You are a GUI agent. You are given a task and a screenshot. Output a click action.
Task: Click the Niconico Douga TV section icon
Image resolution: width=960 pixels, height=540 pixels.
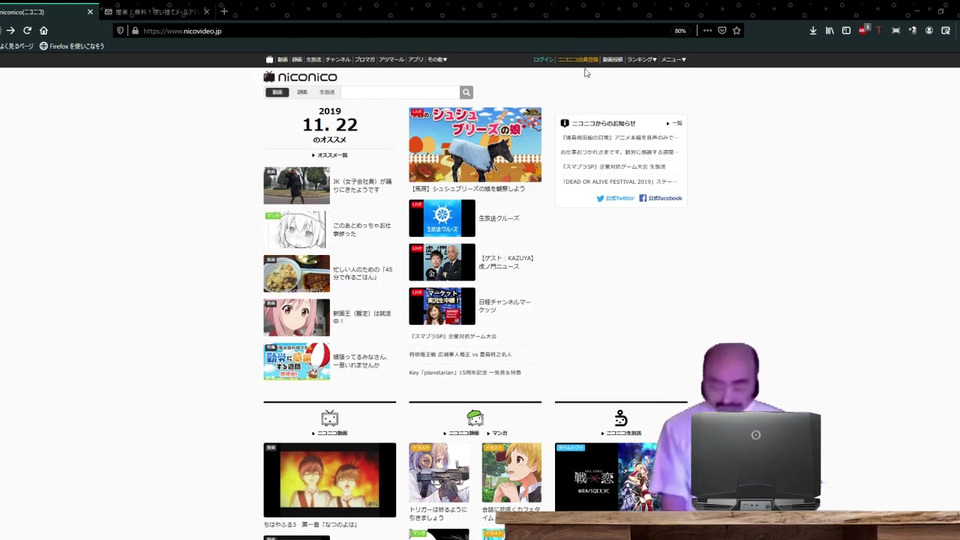[x=329, y=418]
